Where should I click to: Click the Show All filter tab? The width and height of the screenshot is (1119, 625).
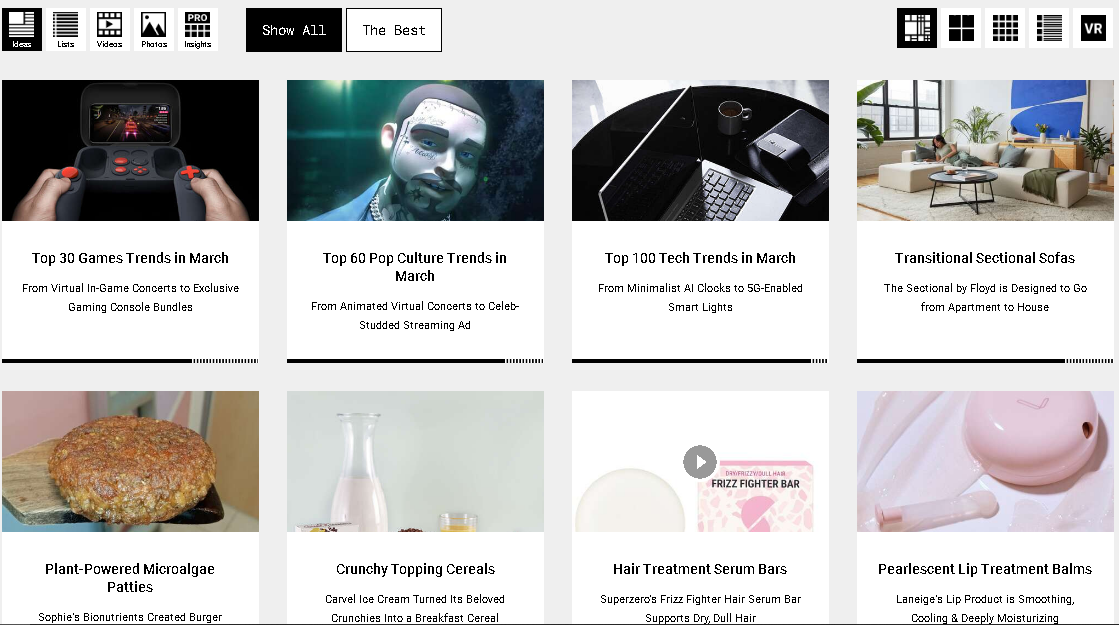point(294,30)
